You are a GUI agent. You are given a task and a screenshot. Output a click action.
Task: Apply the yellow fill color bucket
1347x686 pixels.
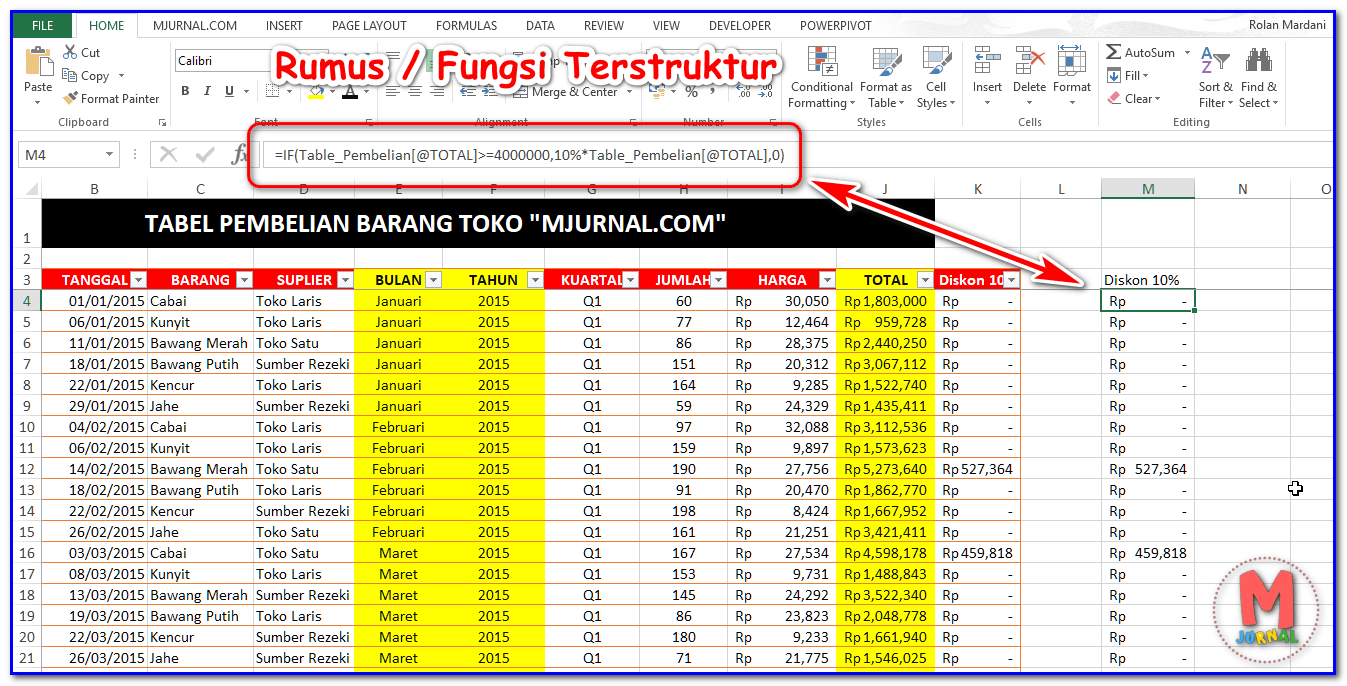click(316, 91)
